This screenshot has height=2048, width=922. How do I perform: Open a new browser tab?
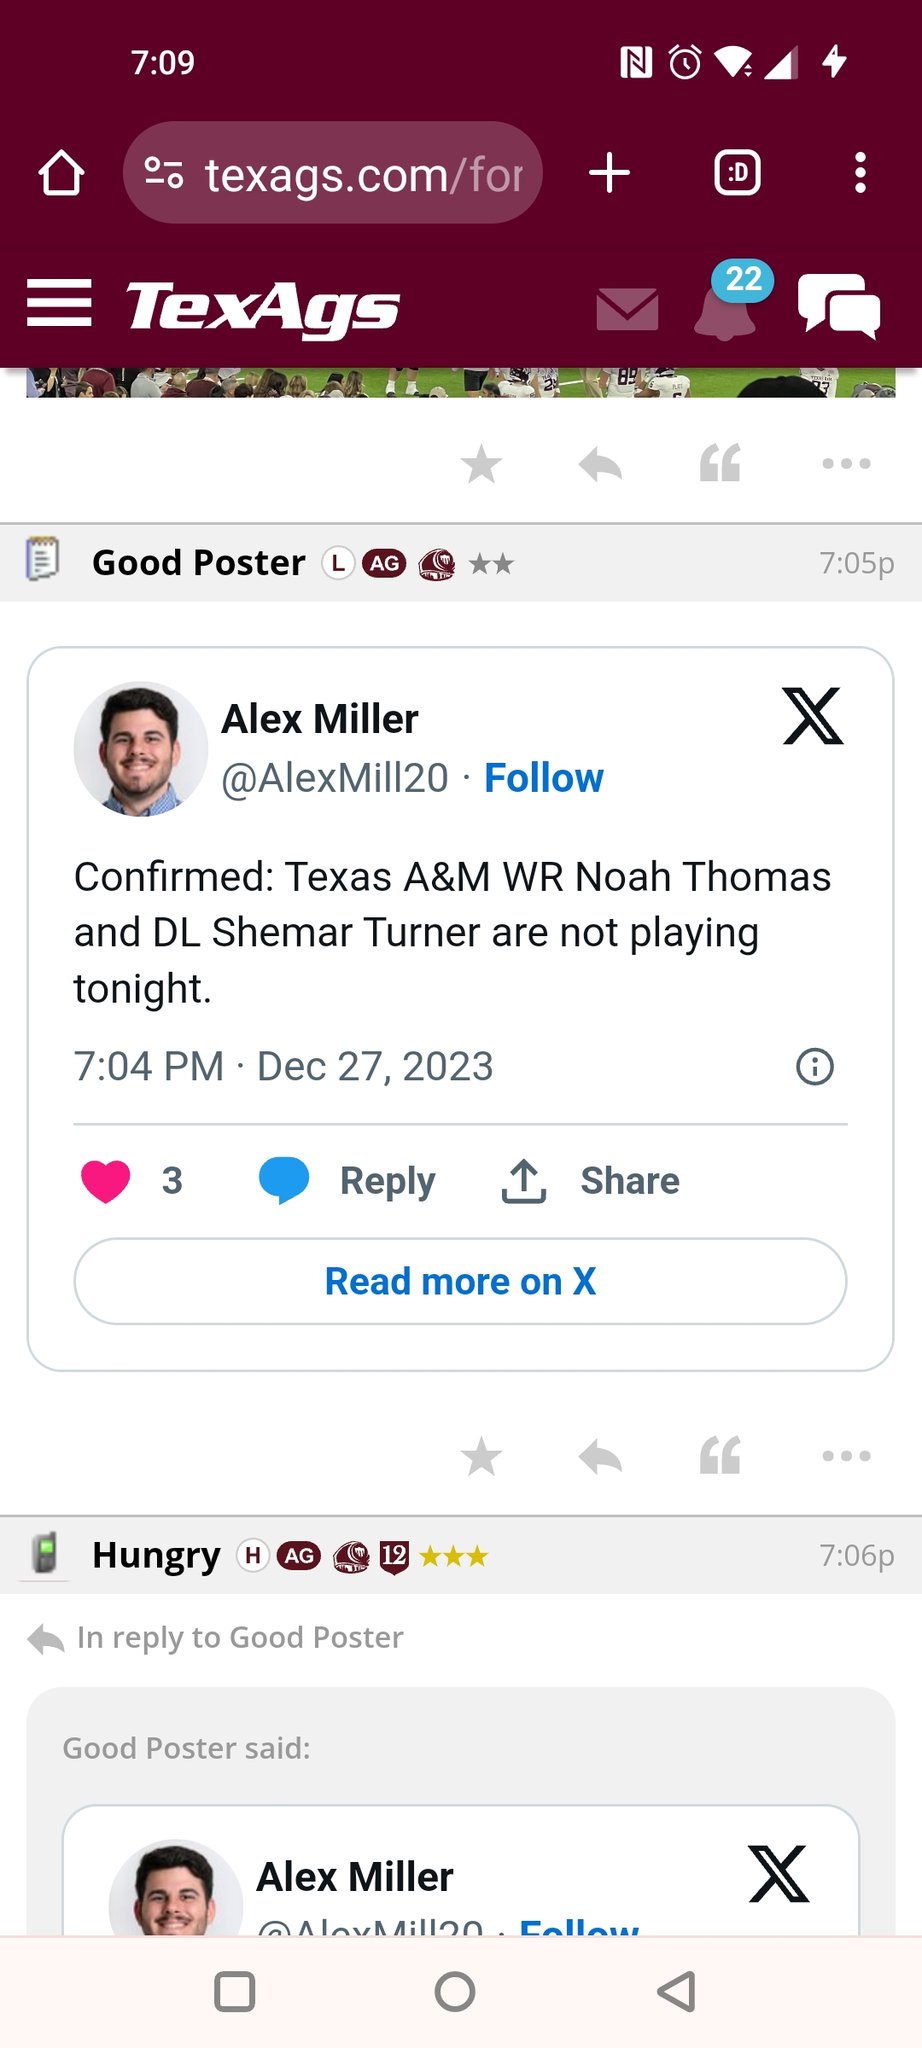point(609,174)
